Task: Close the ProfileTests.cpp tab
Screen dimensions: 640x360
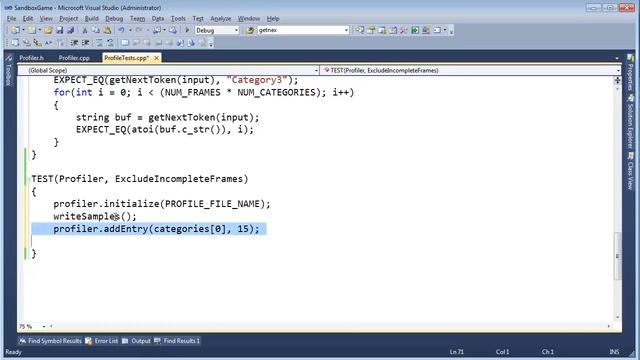Action: coord(156,58)
